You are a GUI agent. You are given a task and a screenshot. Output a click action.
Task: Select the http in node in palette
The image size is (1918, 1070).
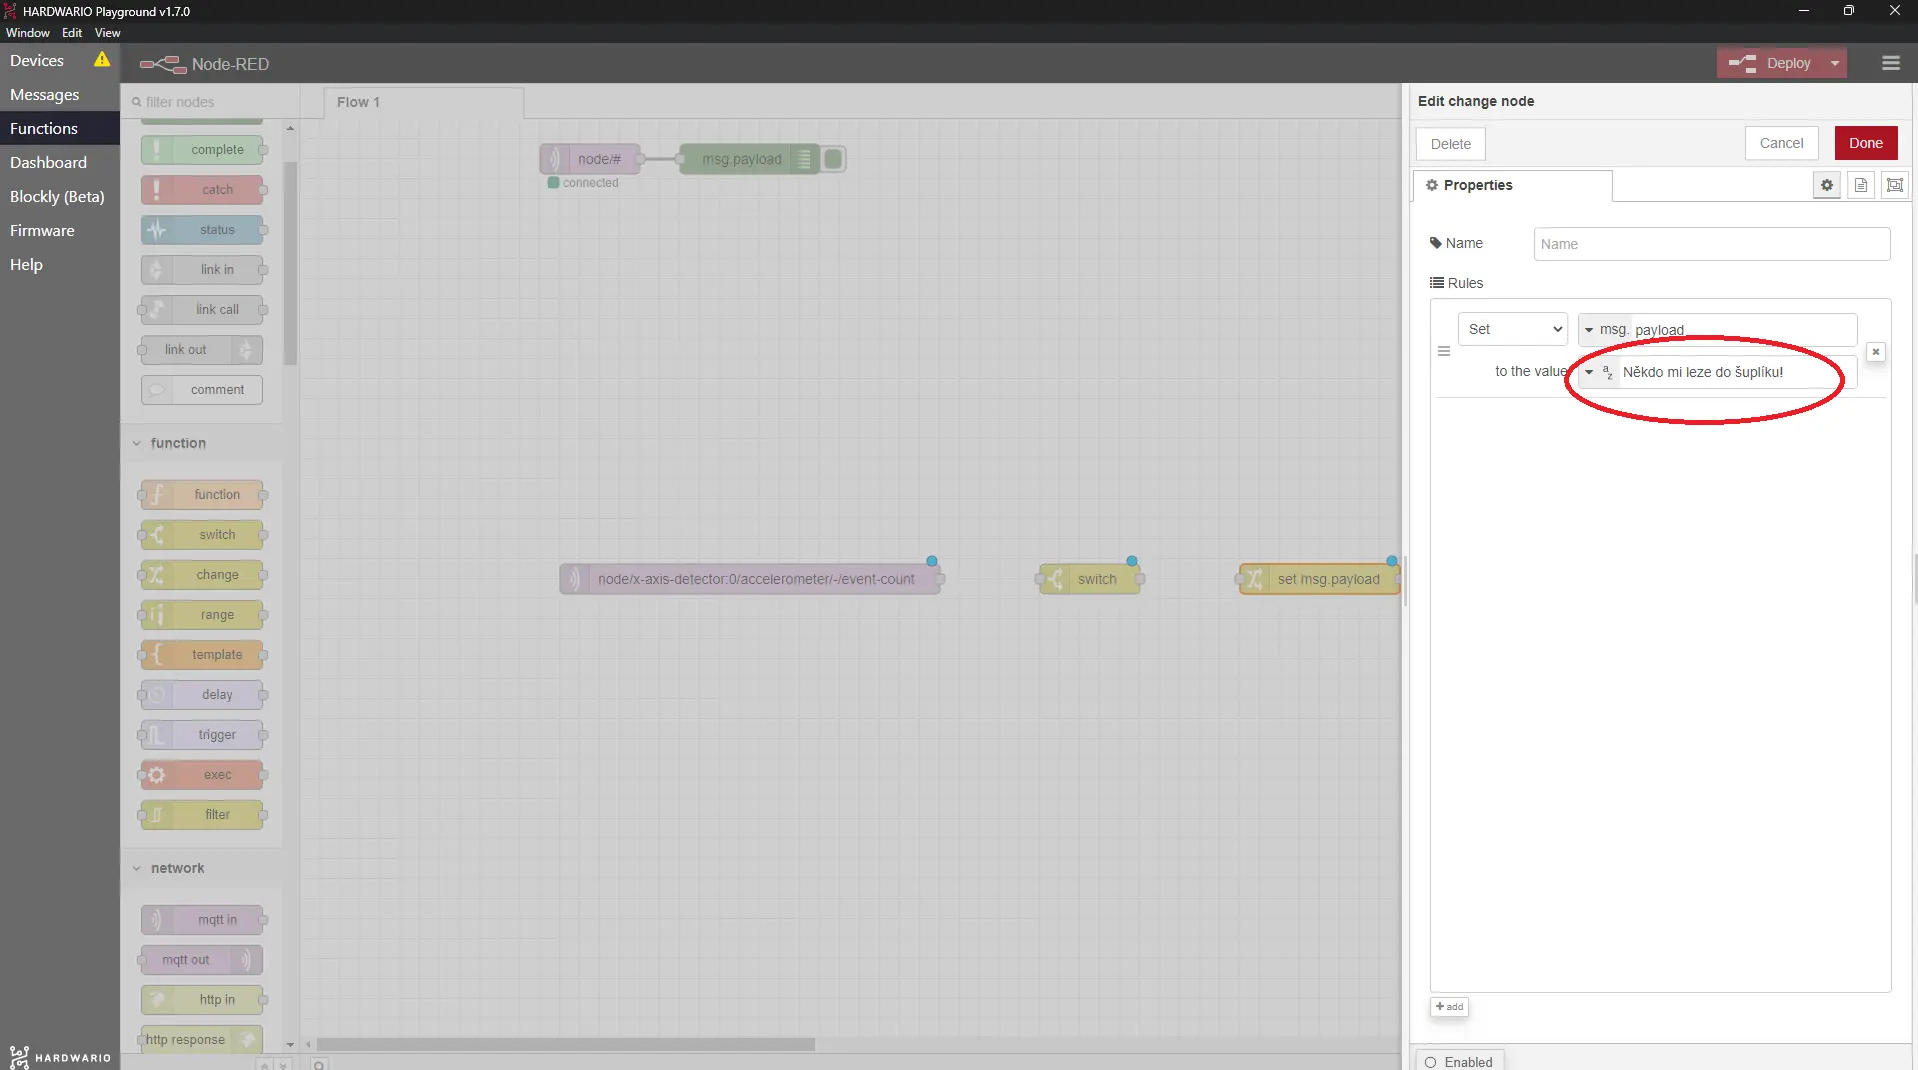pyautogui.click(x=202, y=1000)
